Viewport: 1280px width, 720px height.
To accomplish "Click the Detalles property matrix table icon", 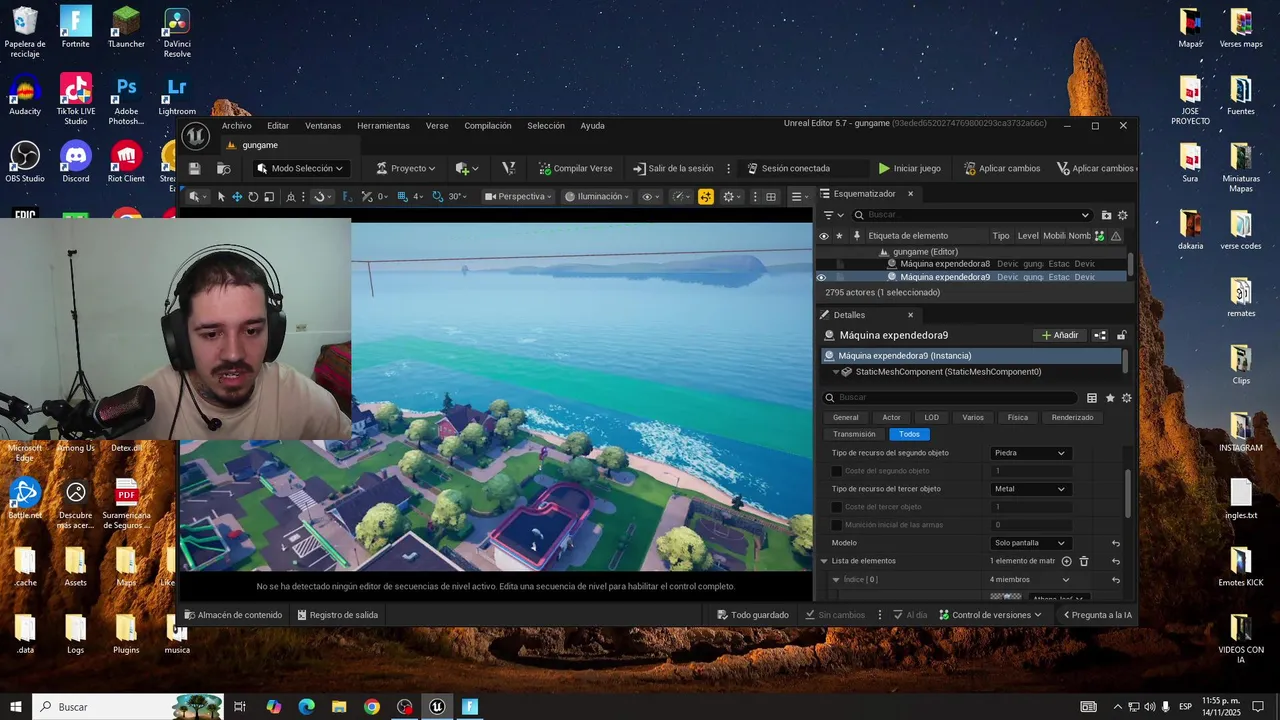I will point(1092,398).
